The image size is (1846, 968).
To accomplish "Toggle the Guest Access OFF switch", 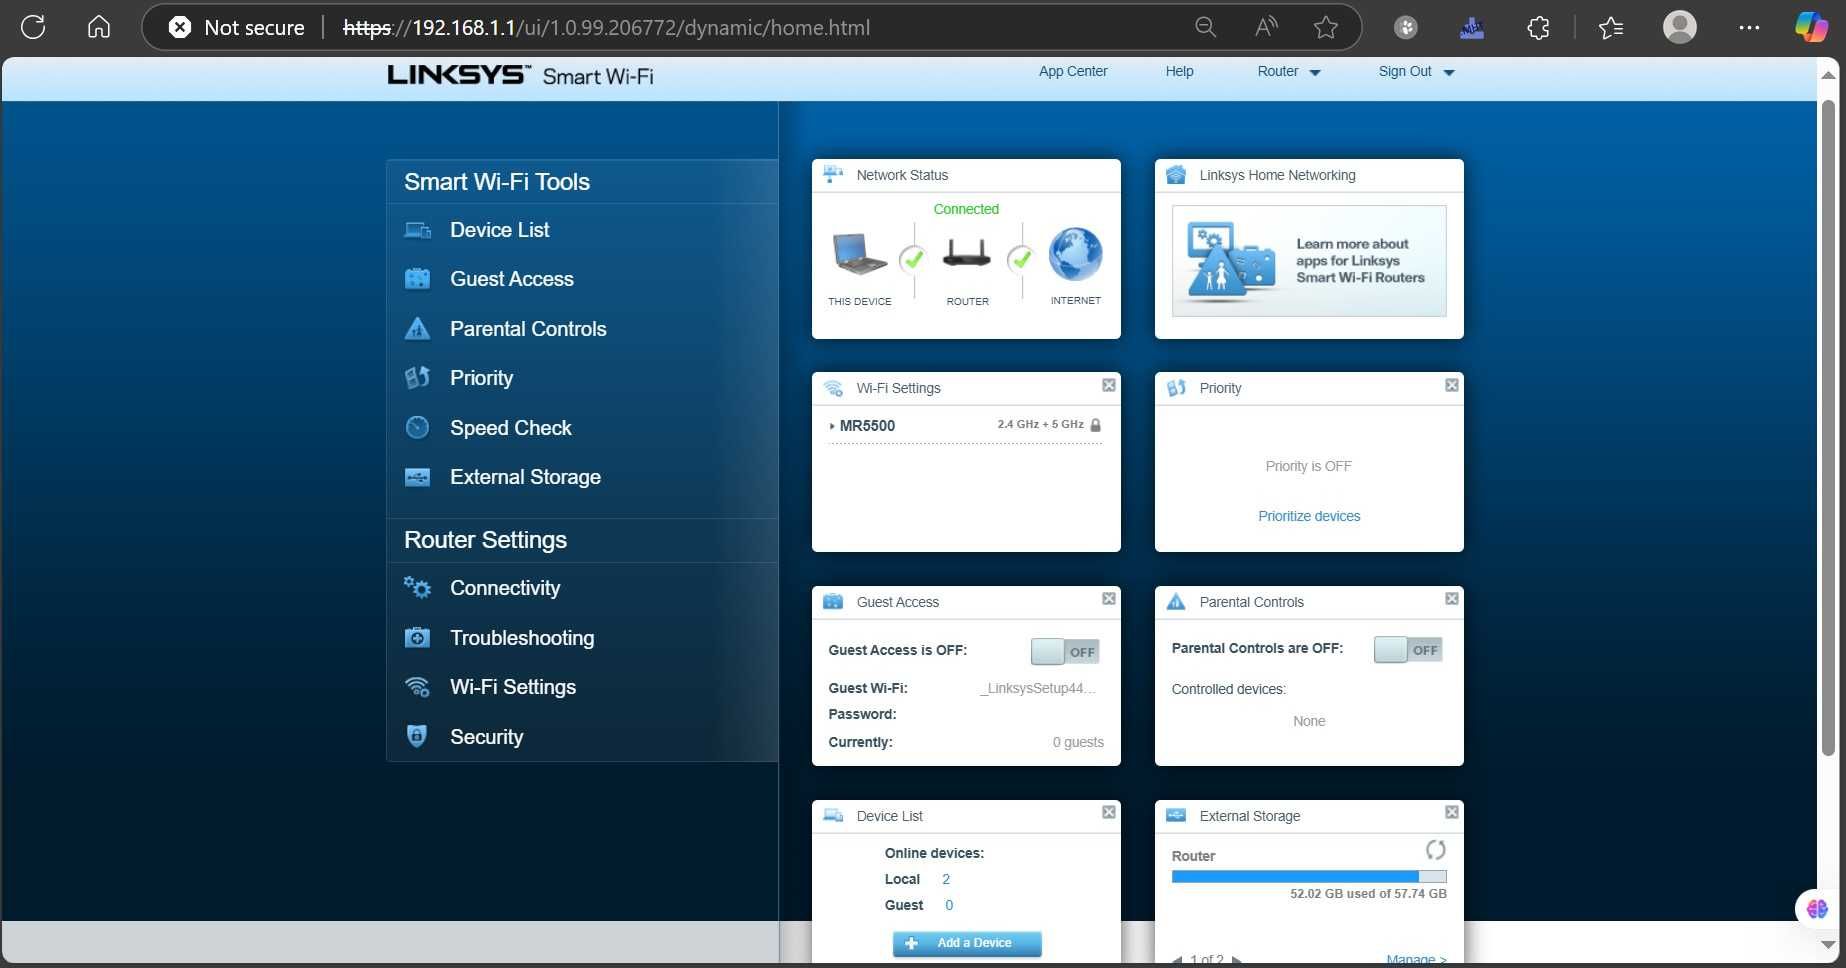I will (1065, 652).
